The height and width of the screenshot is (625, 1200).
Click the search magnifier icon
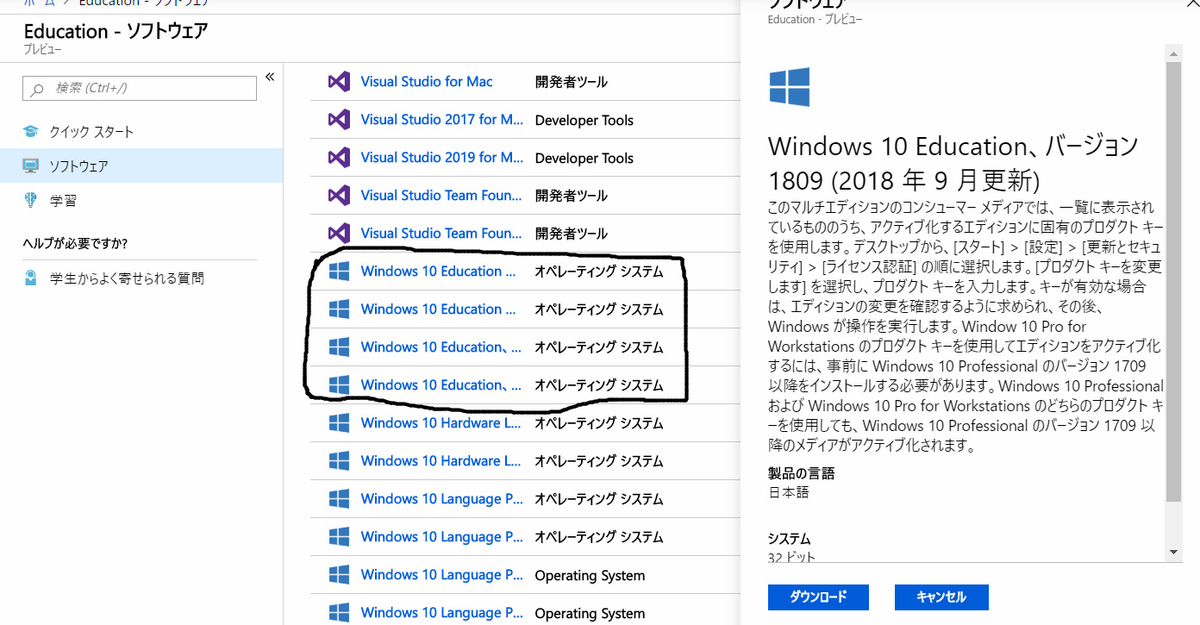pos(38,88)
